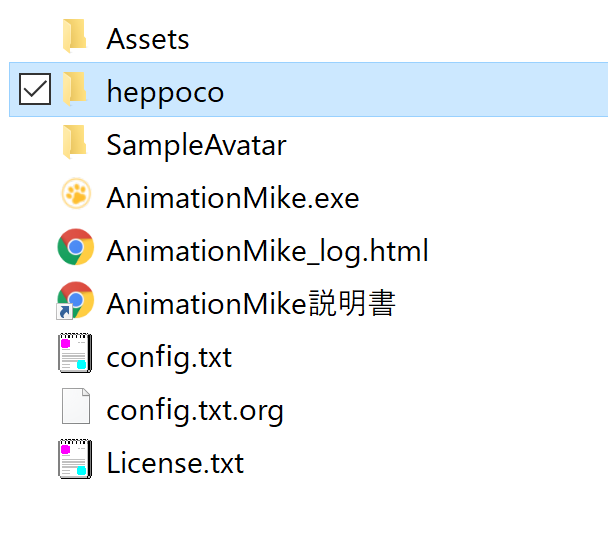Click the config.txt notepad icon
Viewport: 608px width, 553px height.
(x=75, y=353)
